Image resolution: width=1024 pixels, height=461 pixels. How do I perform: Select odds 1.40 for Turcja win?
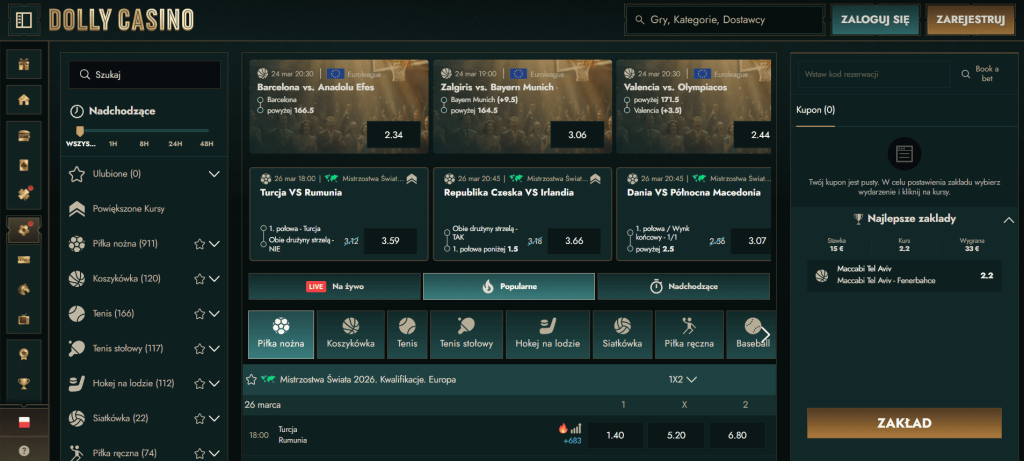pyautogui.click(x=615, y=435)
